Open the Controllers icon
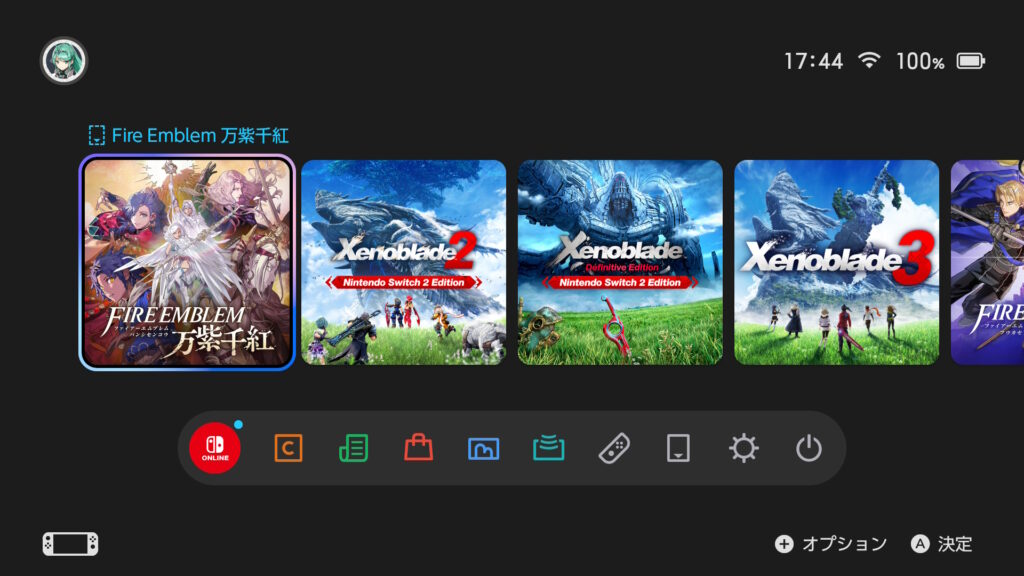Image resolution: width=1024 pixels, height=576 pixels. point(614,449)
